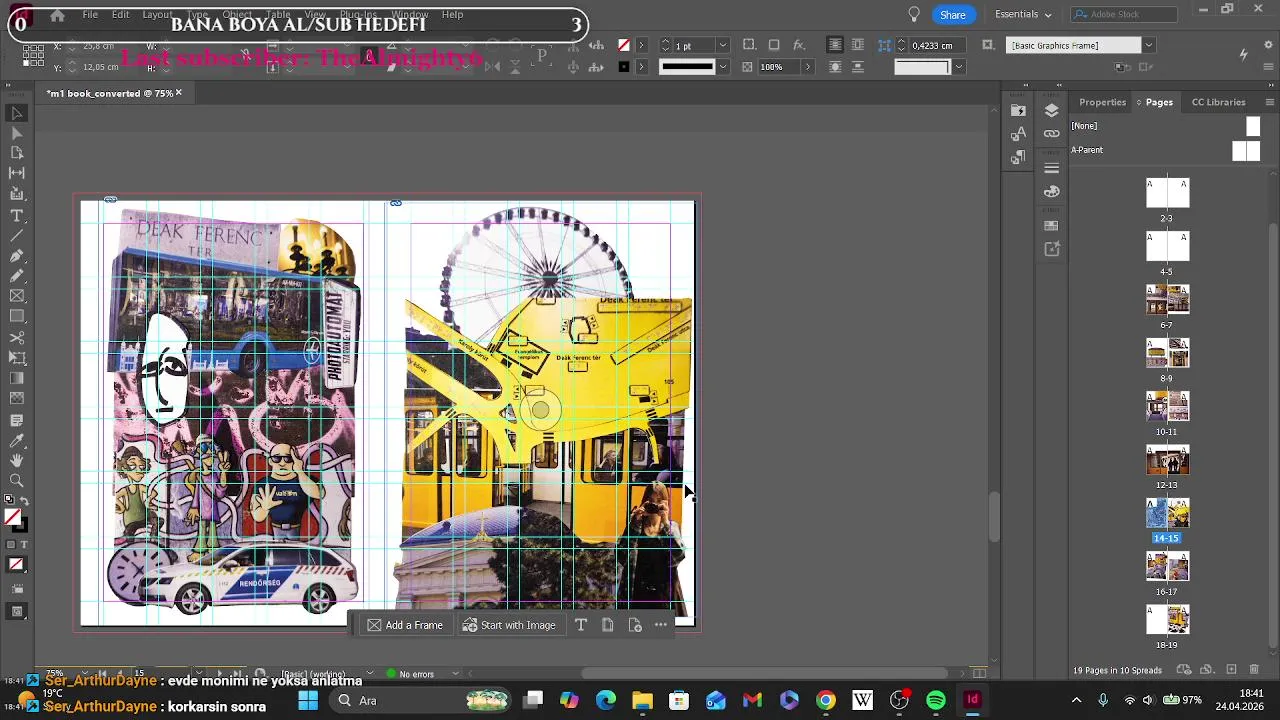Open the effects fx button
This screenshot has height=720, width=1280.
[798, 45]
